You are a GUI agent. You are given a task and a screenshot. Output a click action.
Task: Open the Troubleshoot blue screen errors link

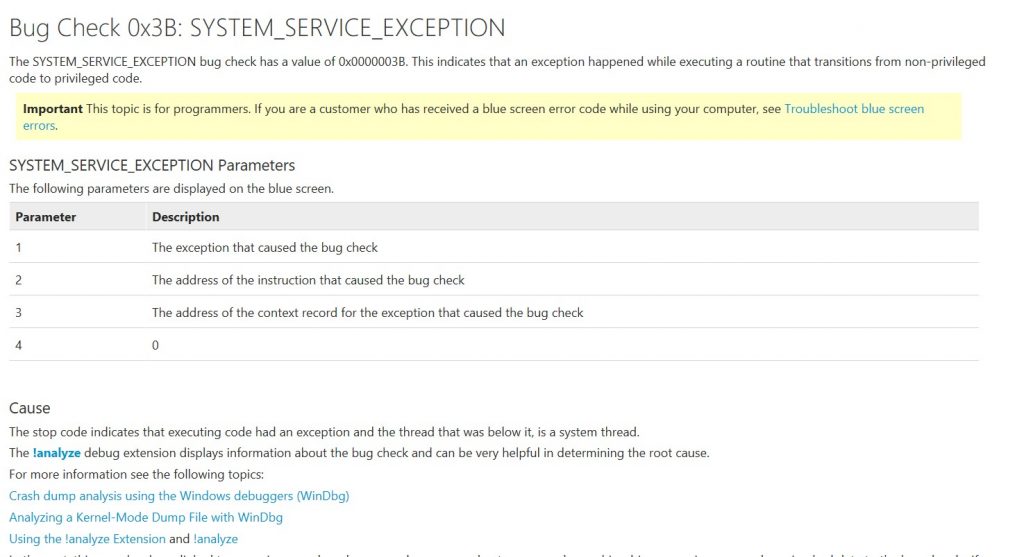point(853,109)
